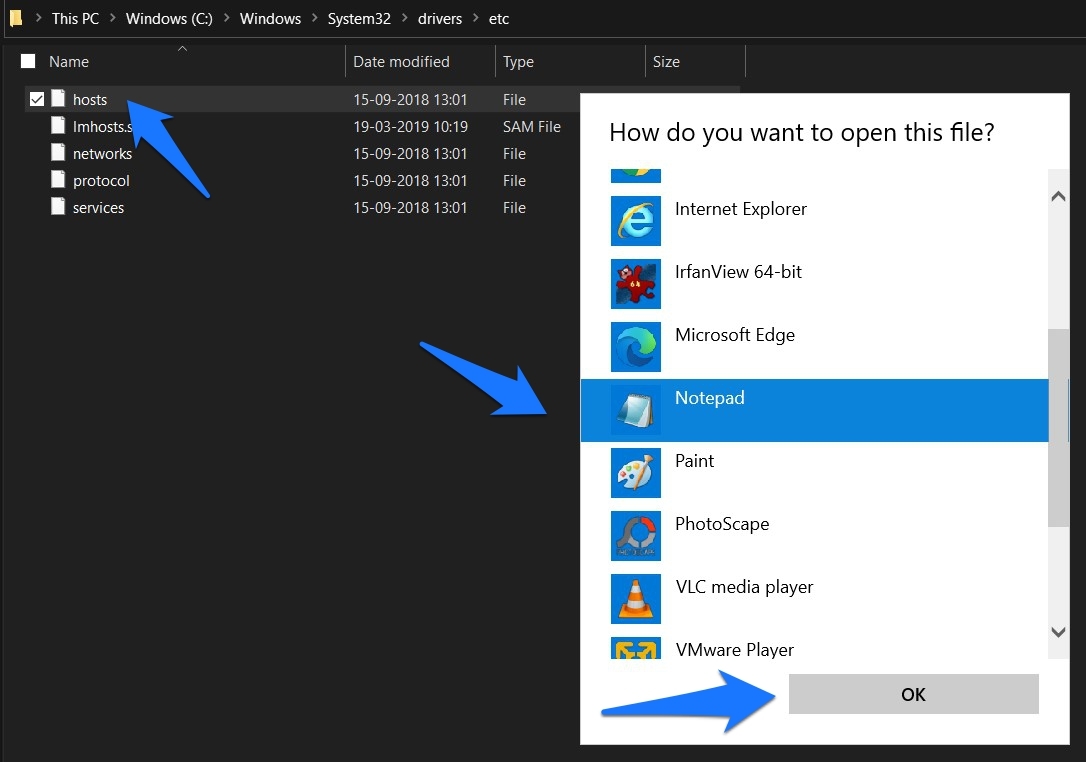Image resolution: width=1086 pixels, height=762 pixels.
Task: Select the Paint app icon
Action: [636, 473]
